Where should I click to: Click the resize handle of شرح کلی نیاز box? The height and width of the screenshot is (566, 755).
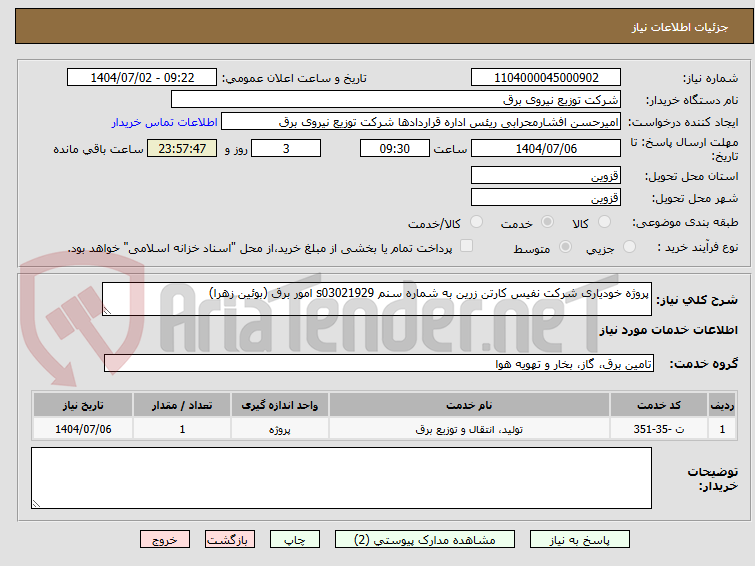click(x=107, y=311)
